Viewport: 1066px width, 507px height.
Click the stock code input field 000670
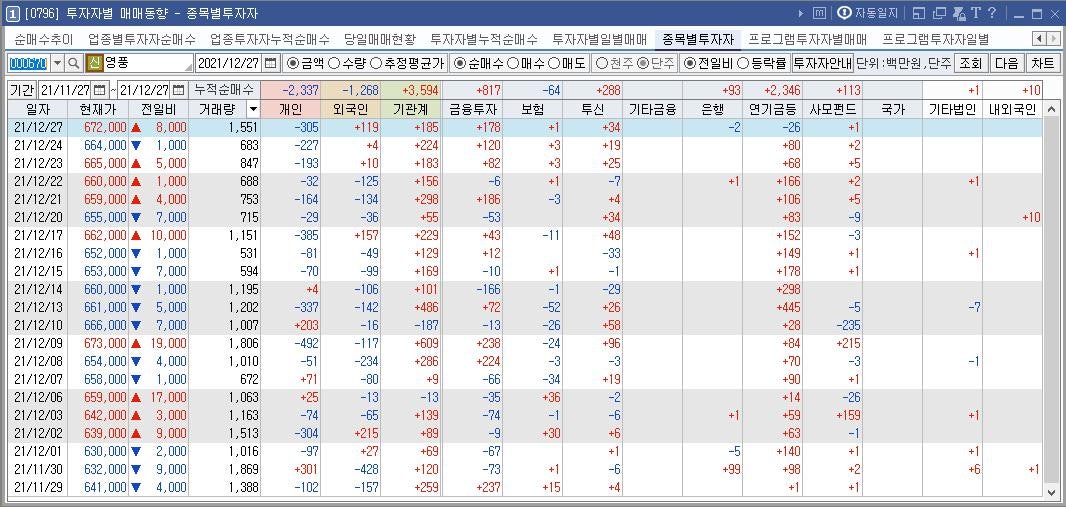click(29, 63)
